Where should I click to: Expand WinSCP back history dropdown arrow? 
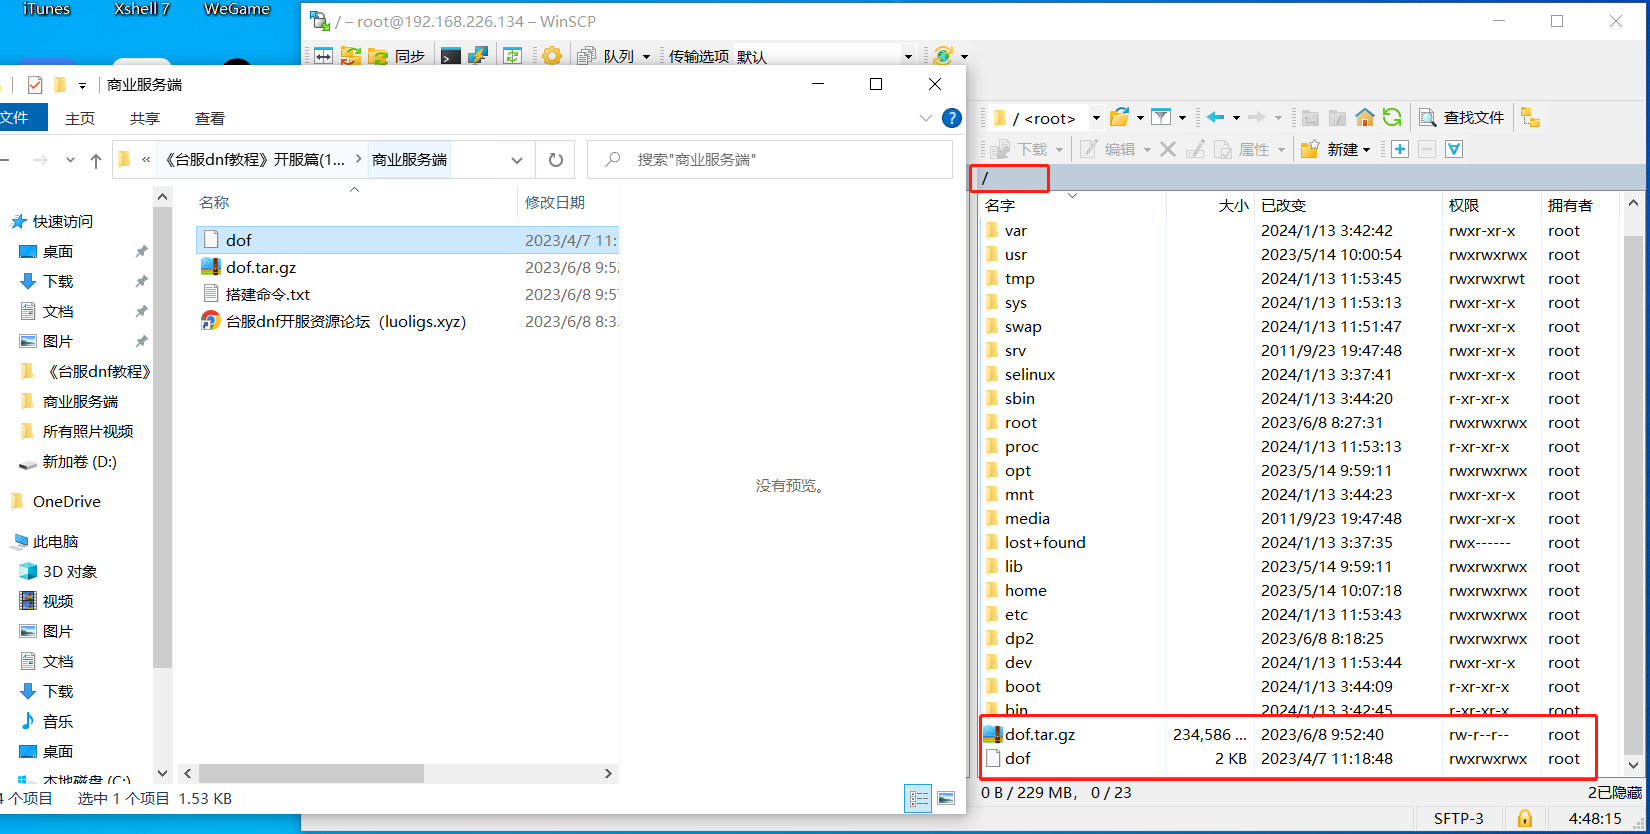pos(1236,118)
